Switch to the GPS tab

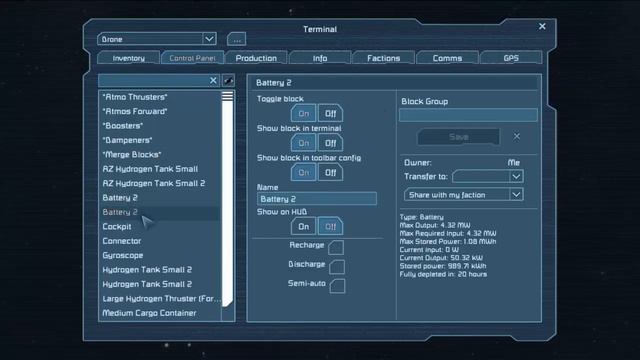pos(511,58)
